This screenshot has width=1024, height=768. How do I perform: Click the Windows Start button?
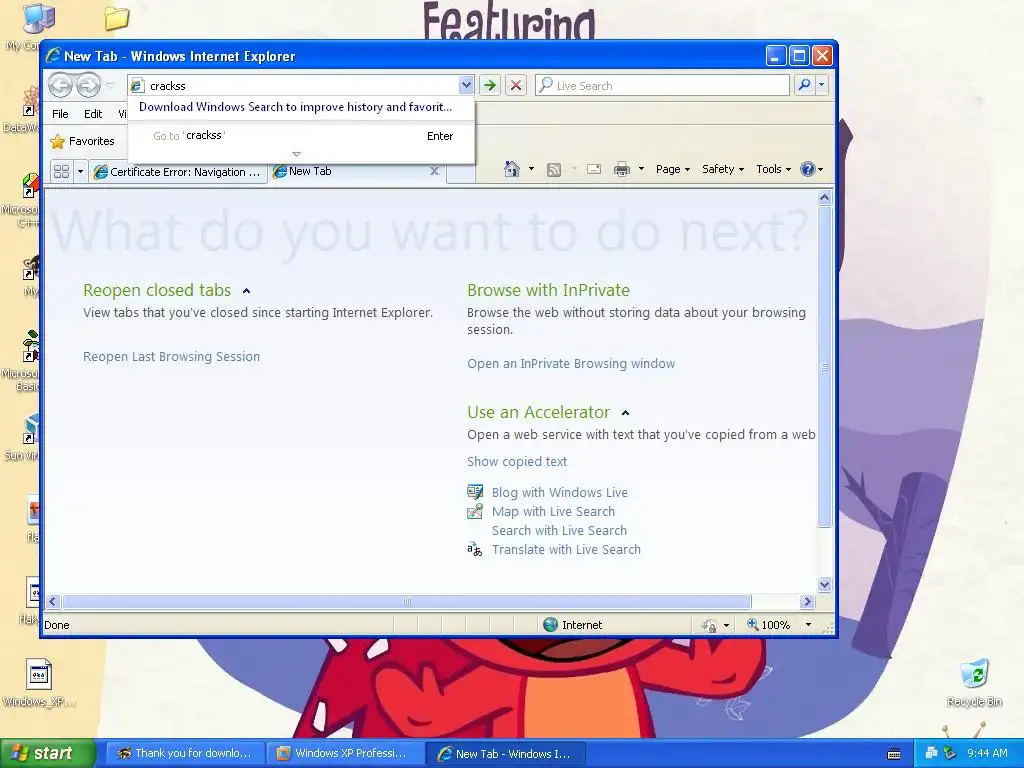48,753
